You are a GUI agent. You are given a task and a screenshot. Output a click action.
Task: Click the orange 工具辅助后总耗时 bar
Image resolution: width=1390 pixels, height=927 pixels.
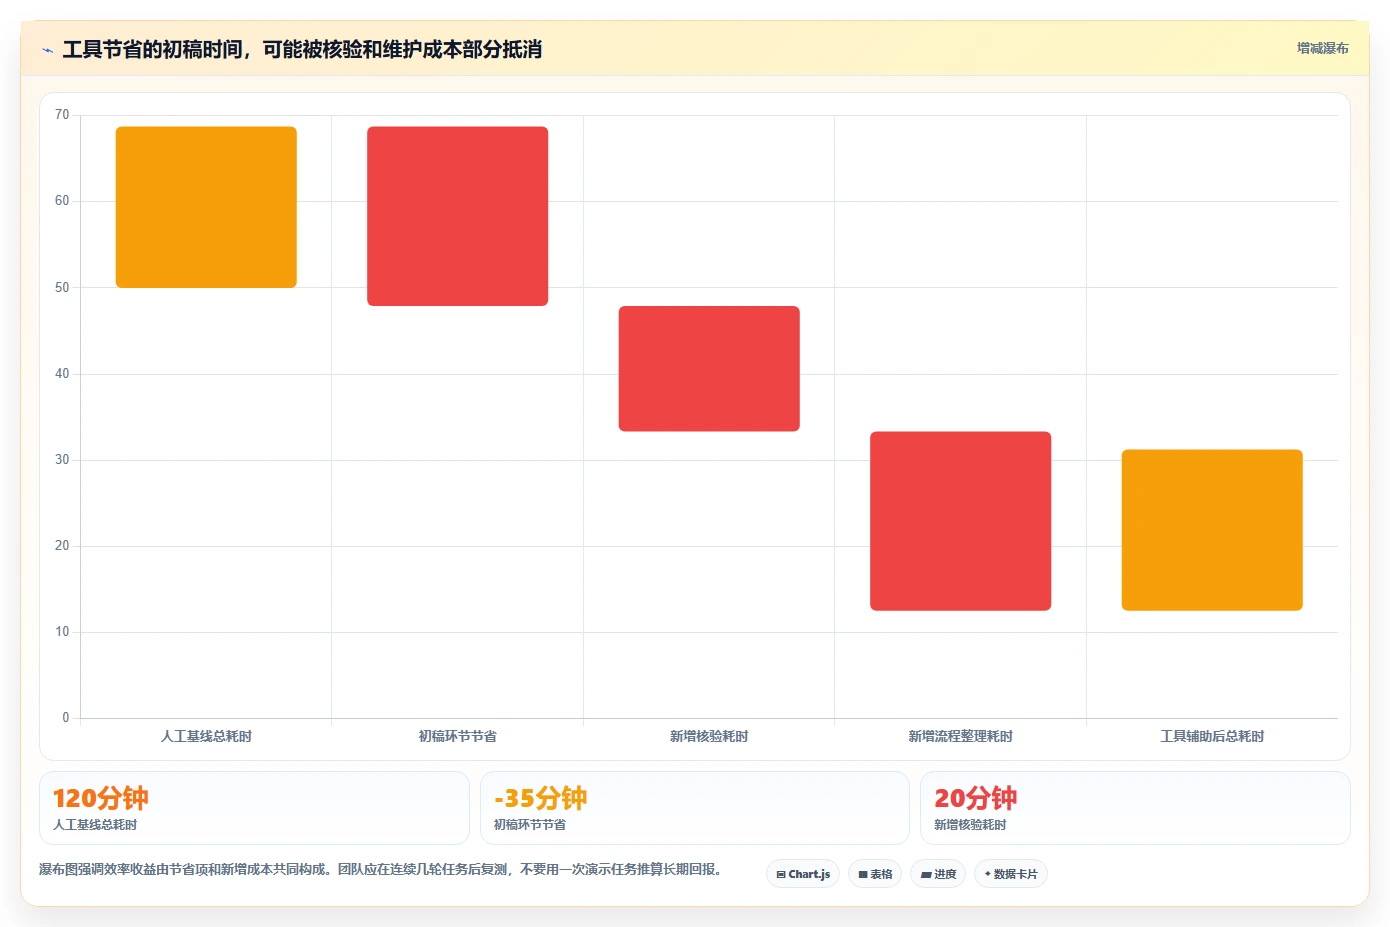click(x=1212, y=530)
